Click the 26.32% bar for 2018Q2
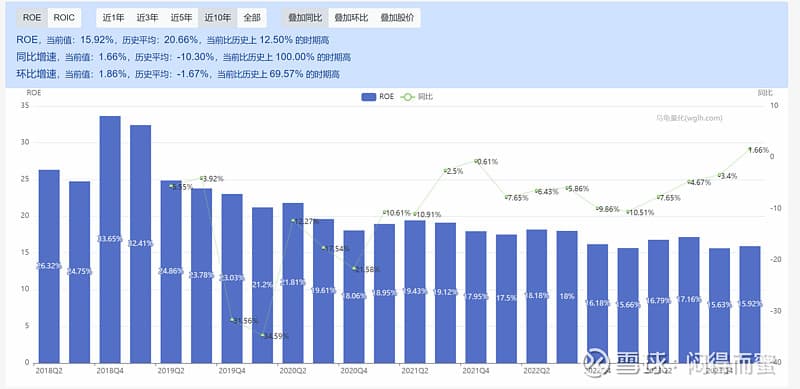 pyautogui.click(x=49, y=266)
